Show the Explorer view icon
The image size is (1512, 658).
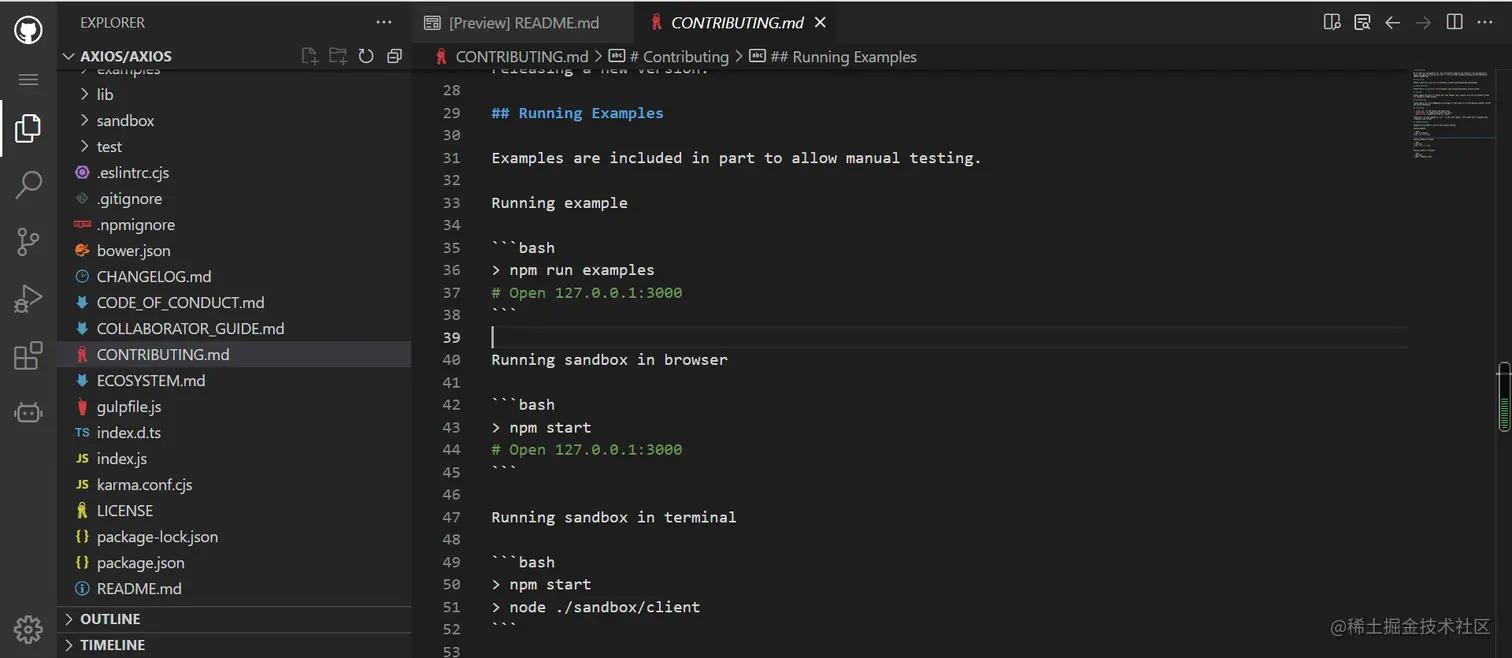click(x=28, y=128)
